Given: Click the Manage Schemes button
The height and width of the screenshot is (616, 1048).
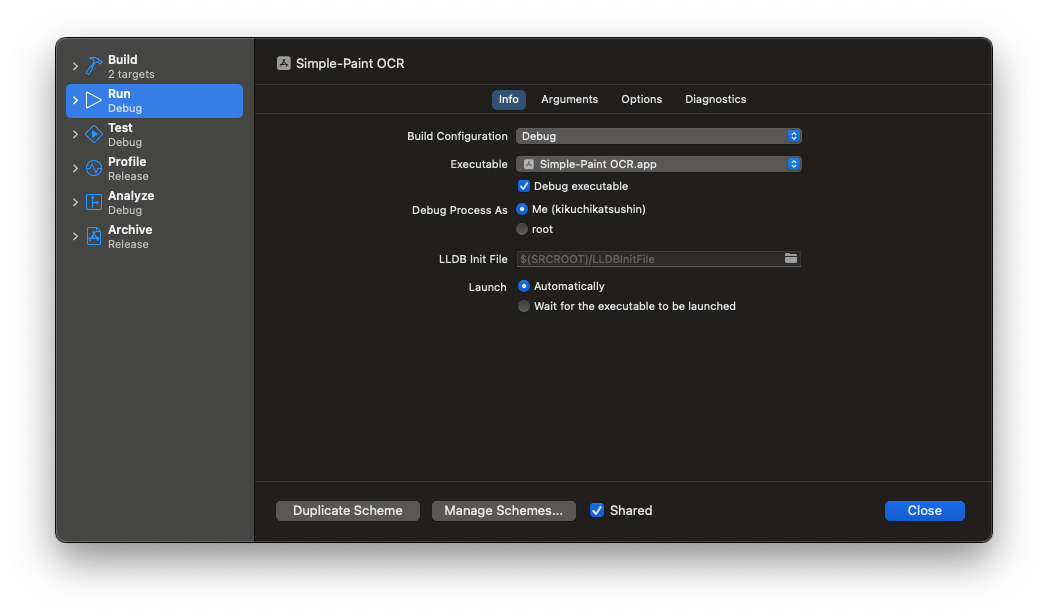Looking at the screenshot, I should 503,510.
